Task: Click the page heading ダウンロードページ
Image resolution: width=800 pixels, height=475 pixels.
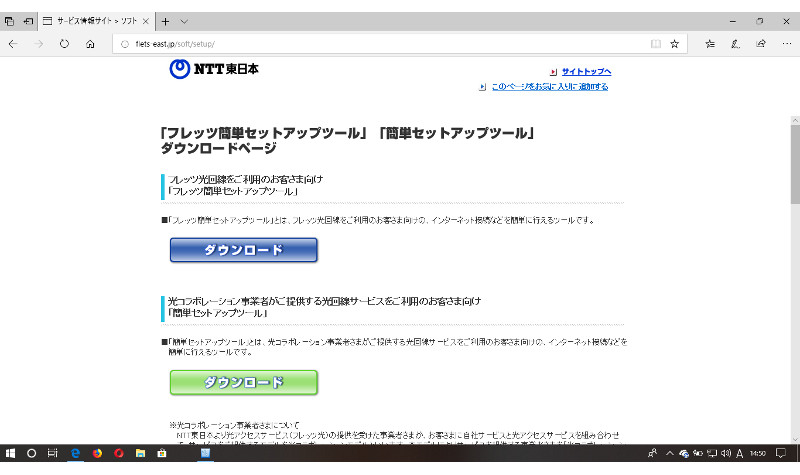Action: pyautogui.click(x=219, y=148)
